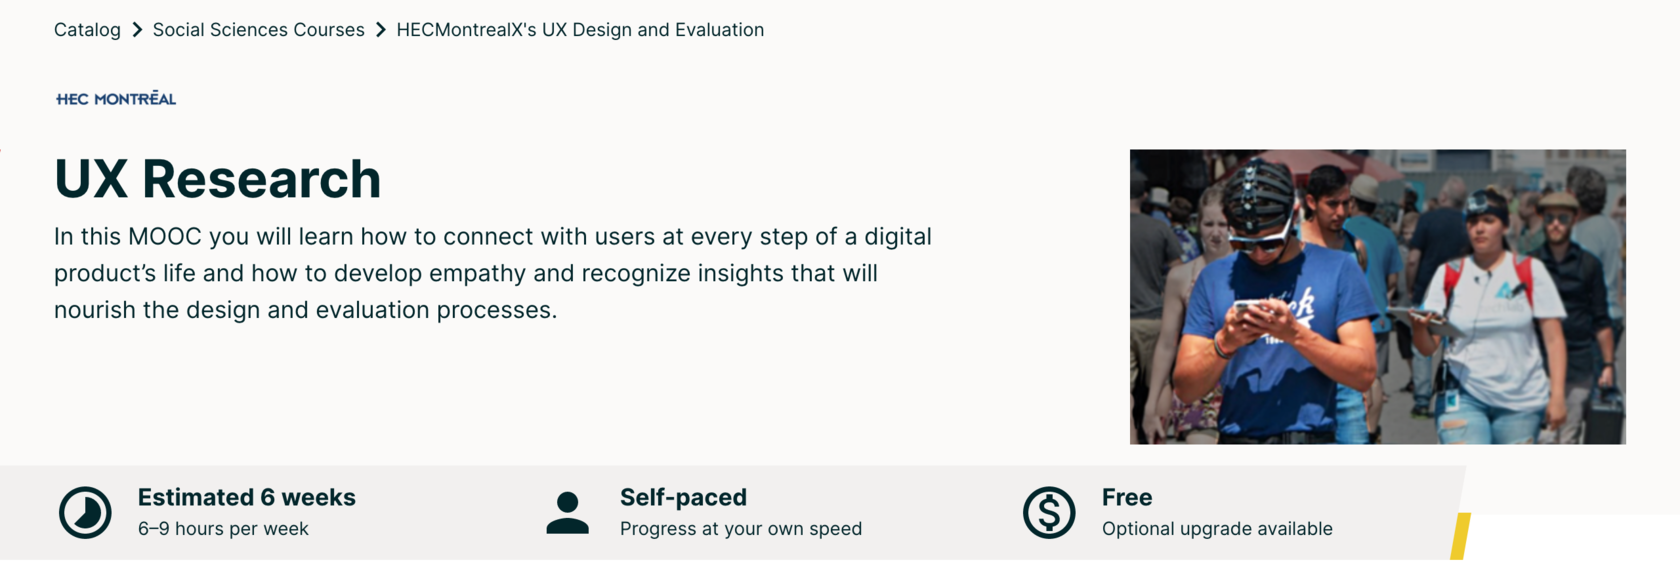Image resolution: width=1680 pixels, height=573 pixels.
Task: Click the Progress at your own speed text
Action: (740, 529)
